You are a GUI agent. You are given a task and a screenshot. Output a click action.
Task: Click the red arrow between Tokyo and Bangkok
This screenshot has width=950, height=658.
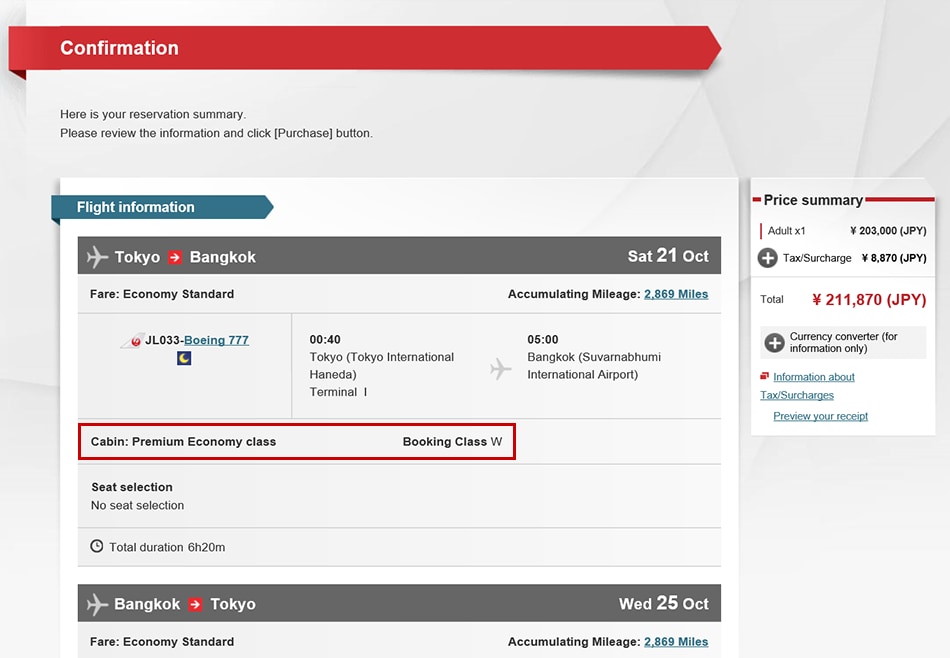(x=175, y=257)
